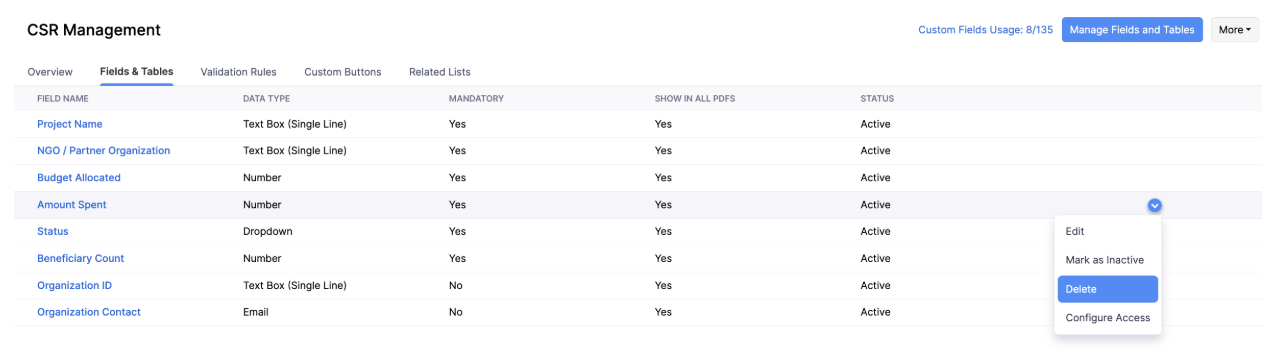Switch to the Related Lists tab

[x=440, y=72]
